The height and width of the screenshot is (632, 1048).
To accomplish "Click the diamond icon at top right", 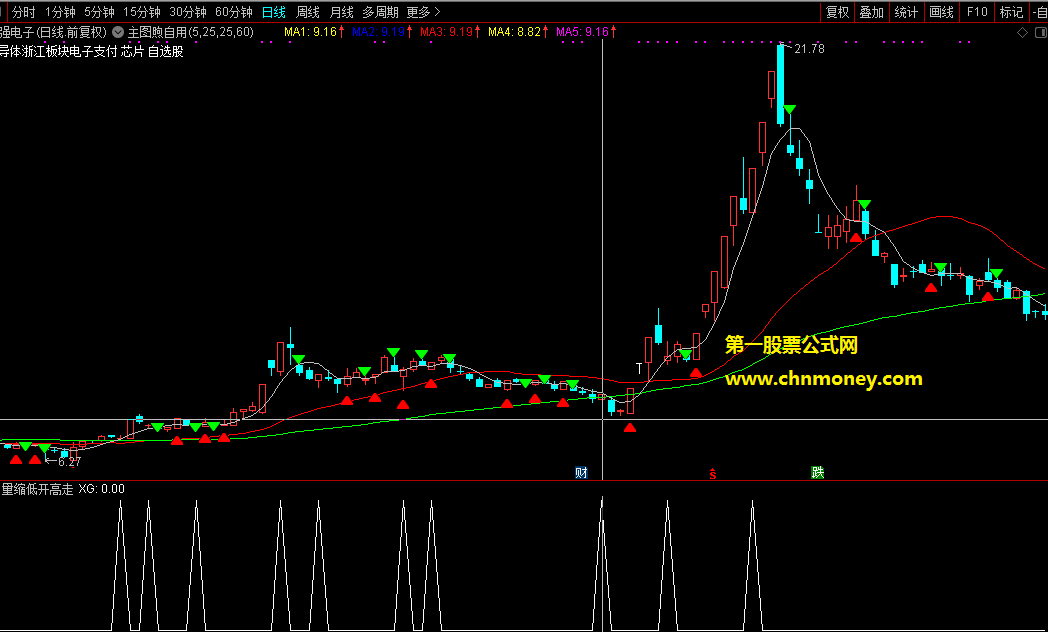I will click(x=1022, y=33).
